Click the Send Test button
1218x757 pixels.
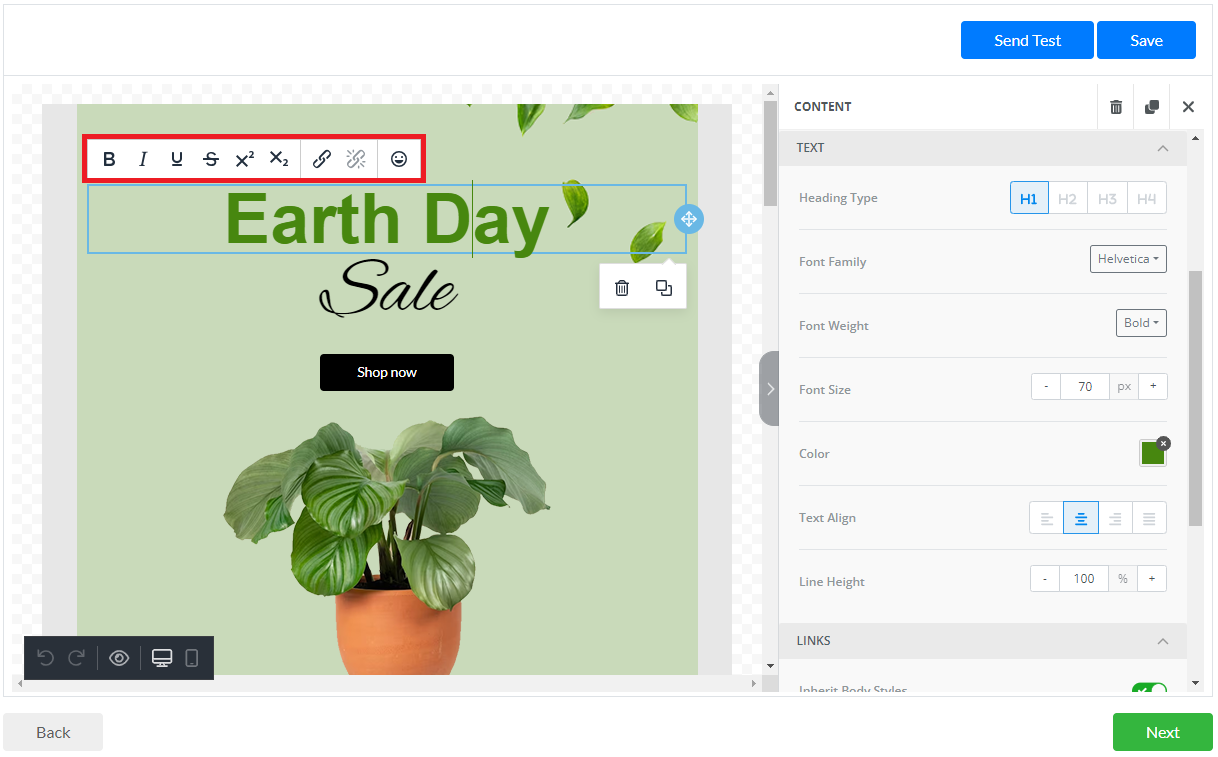pos(1027,41)
